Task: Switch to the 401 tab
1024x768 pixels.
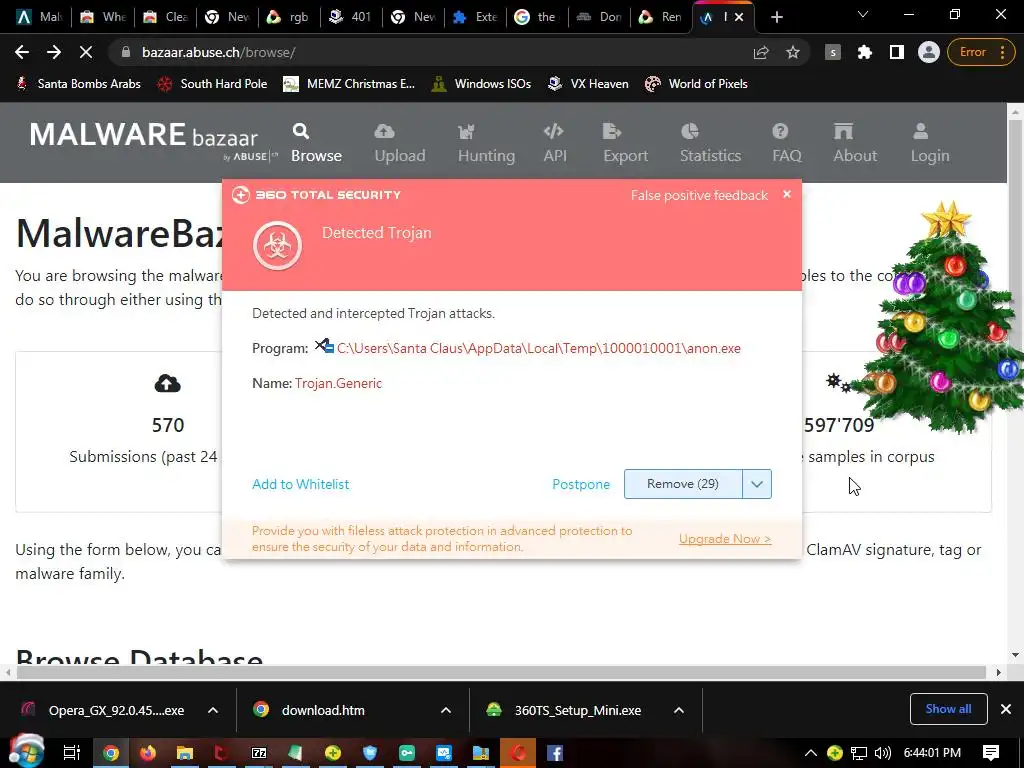Action: [x=351, y=17]
